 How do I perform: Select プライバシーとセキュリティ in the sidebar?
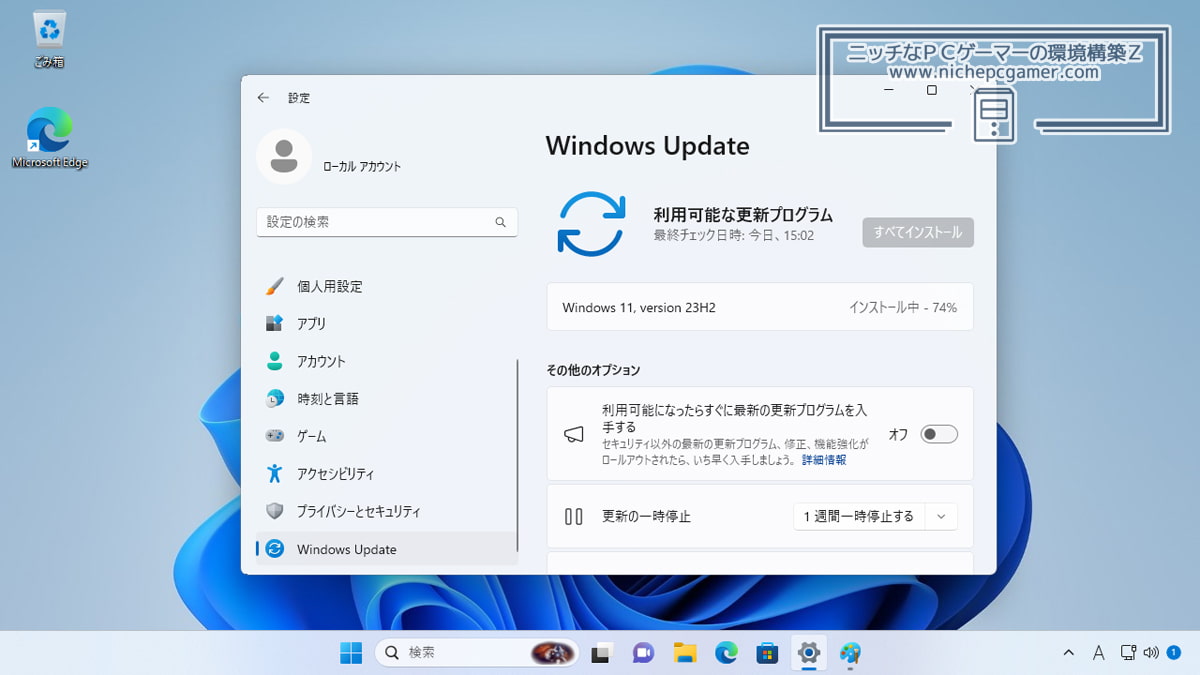(x=387, y=511)
